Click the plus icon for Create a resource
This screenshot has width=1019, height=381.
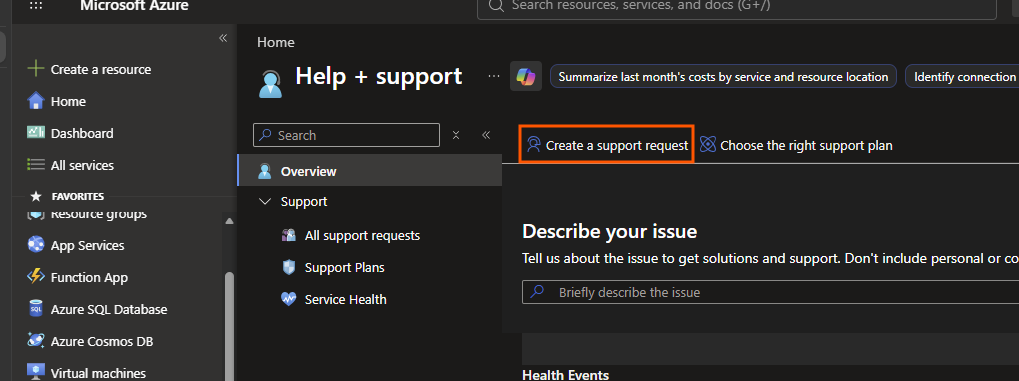pyautogui.click(x=35, y=69)
